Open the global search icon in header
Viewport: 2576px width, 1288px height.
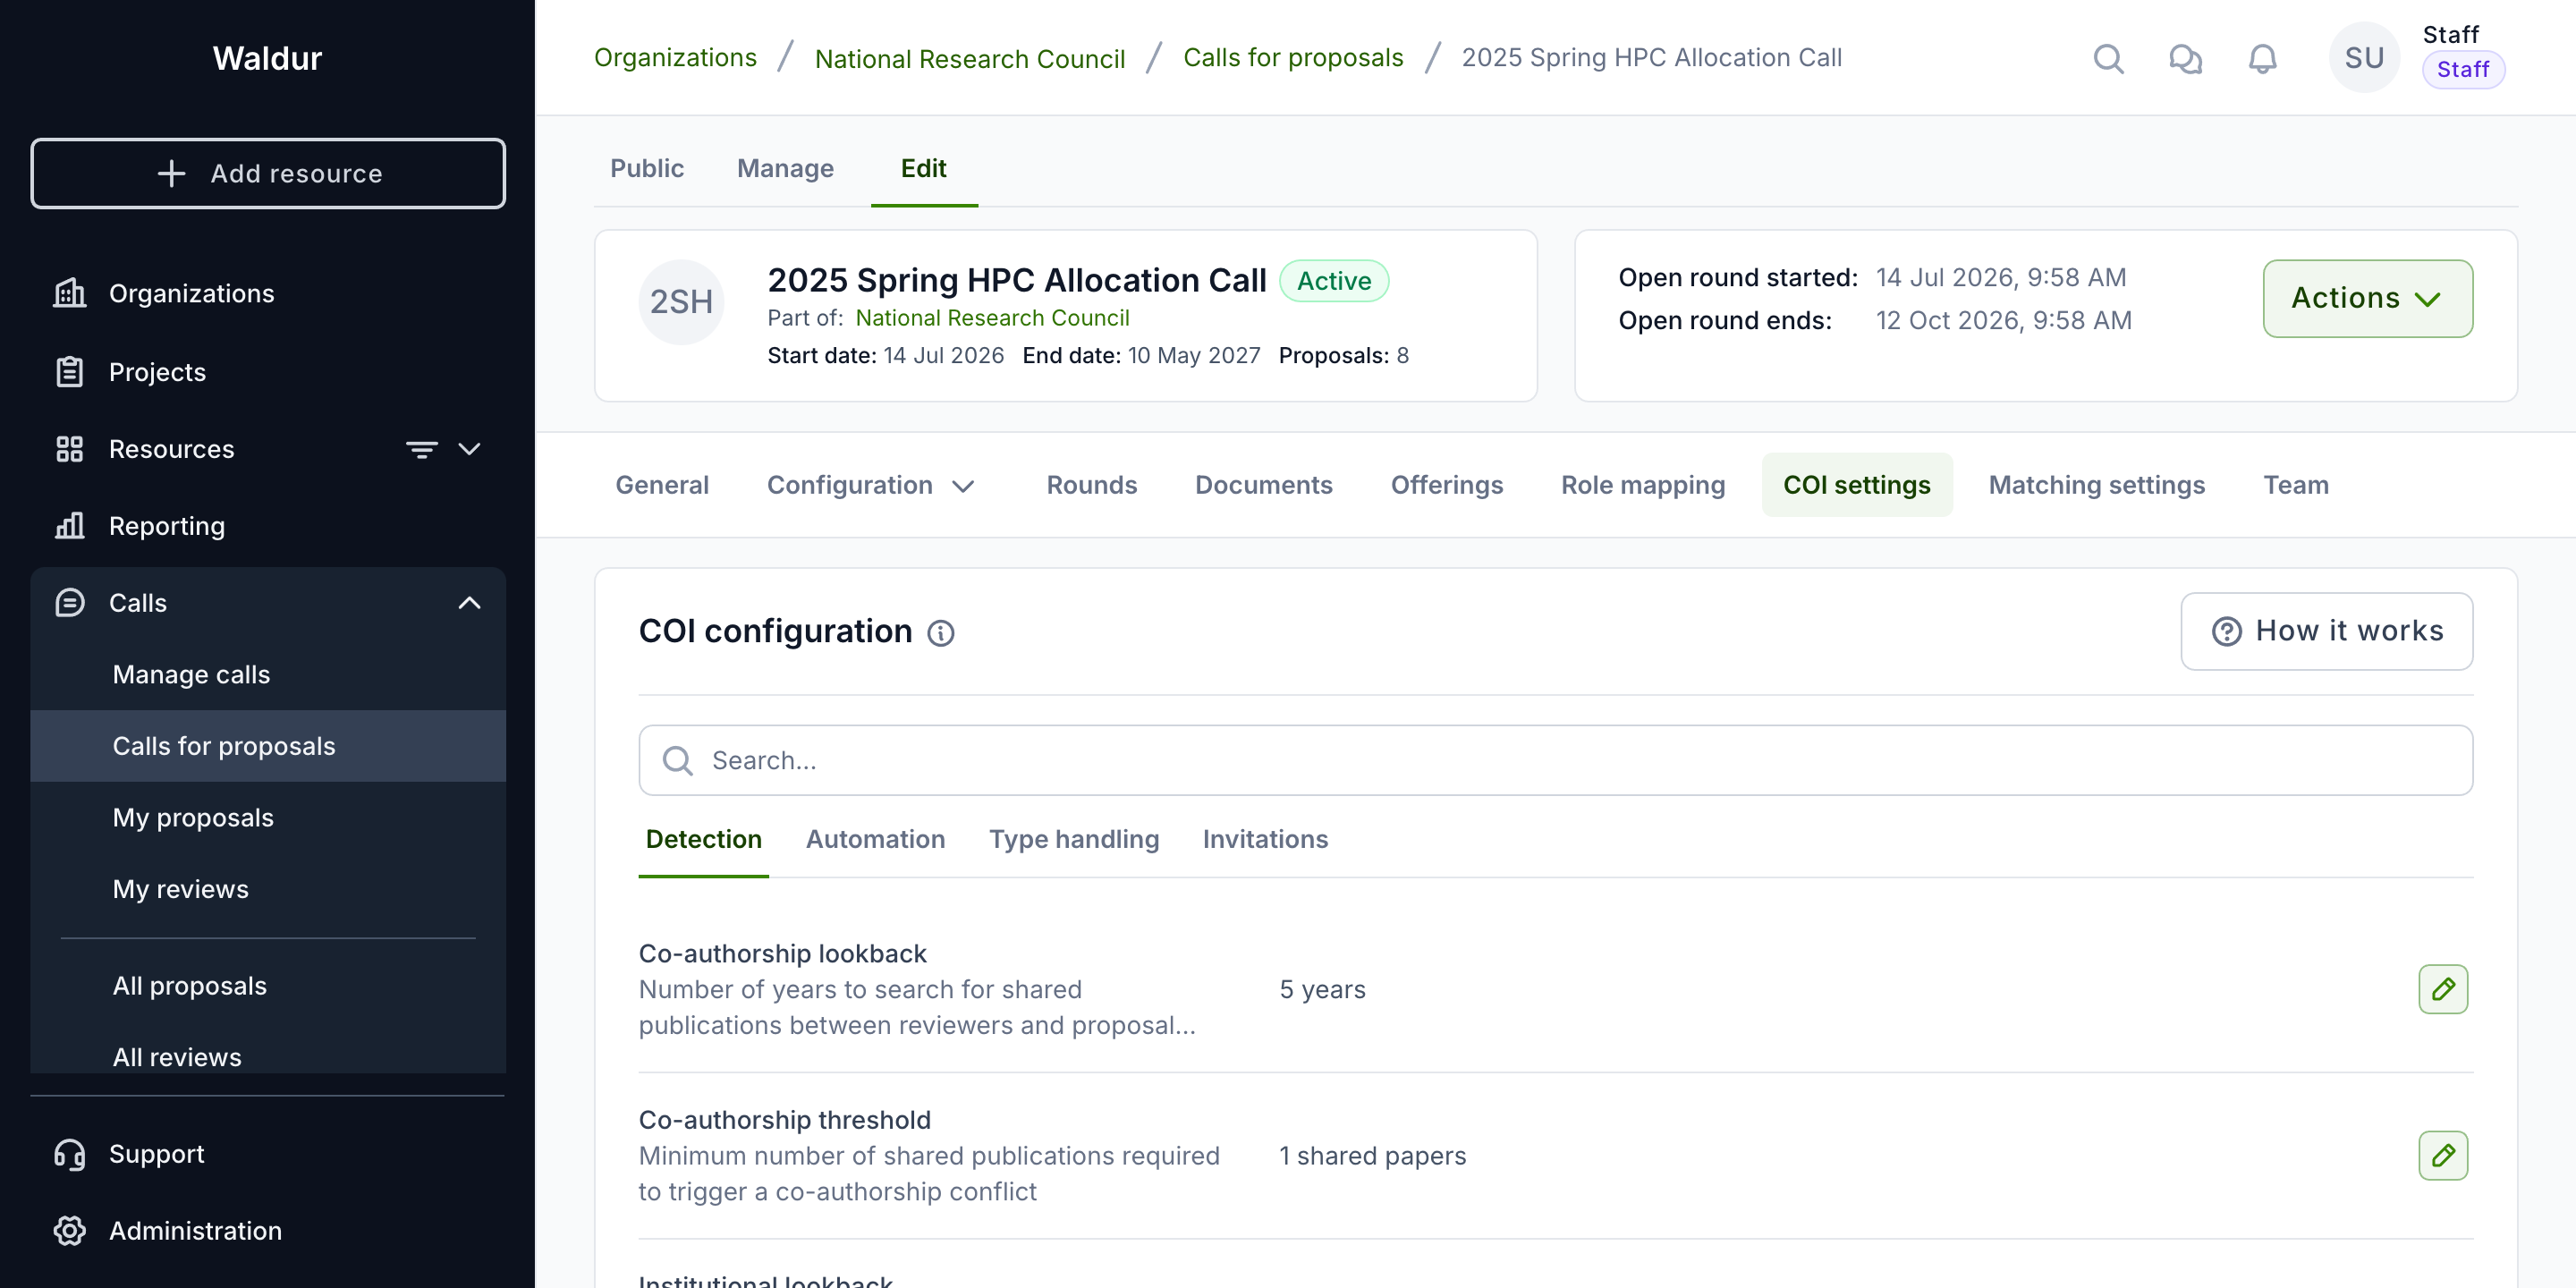point(2108,59)
